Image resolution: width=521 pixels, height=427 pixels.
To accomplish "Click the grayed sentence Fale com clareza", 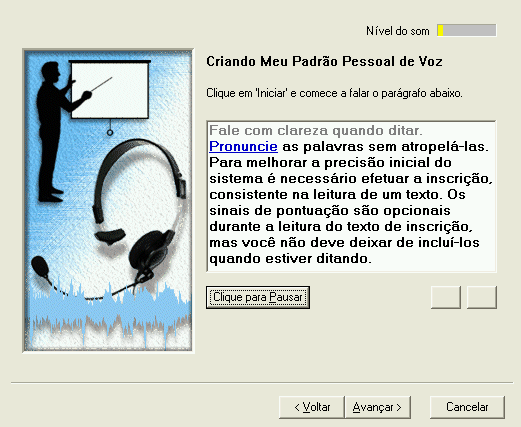I will 316,130.
